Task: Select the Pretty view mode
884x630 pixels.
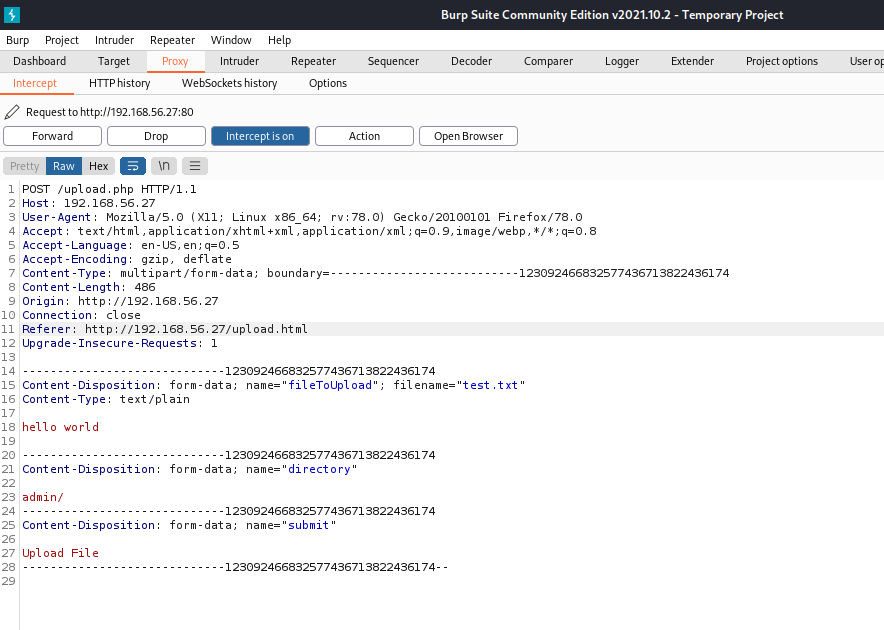Action: point(25,166)
